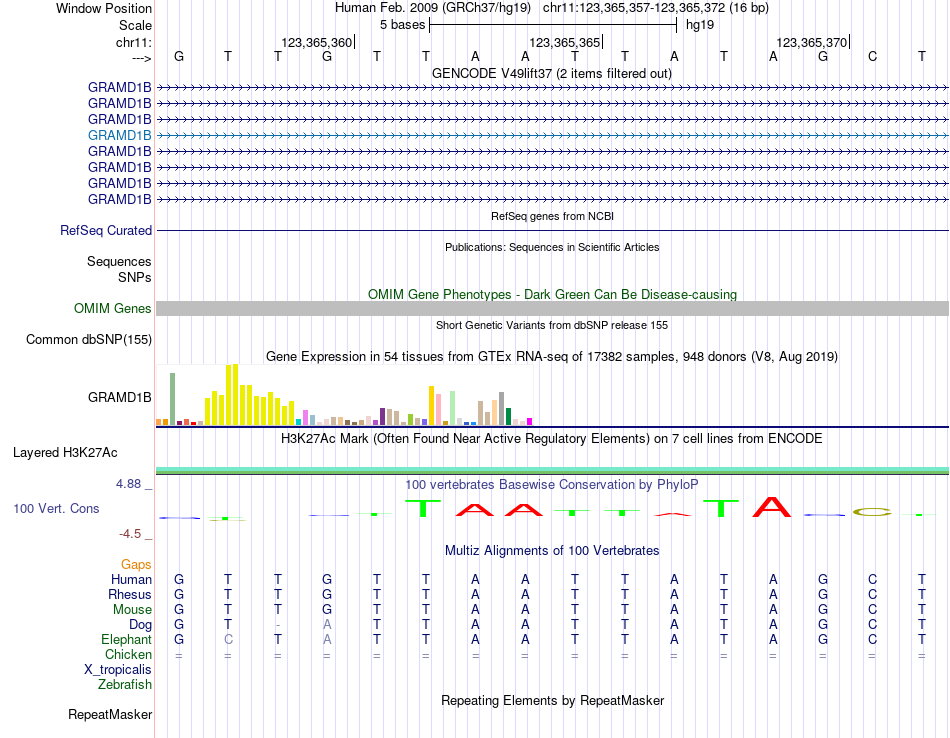The width and height of the screenshot is (950, 738).
Task: Click the magenta last GTEx expression bar
Action: [530, 422]
